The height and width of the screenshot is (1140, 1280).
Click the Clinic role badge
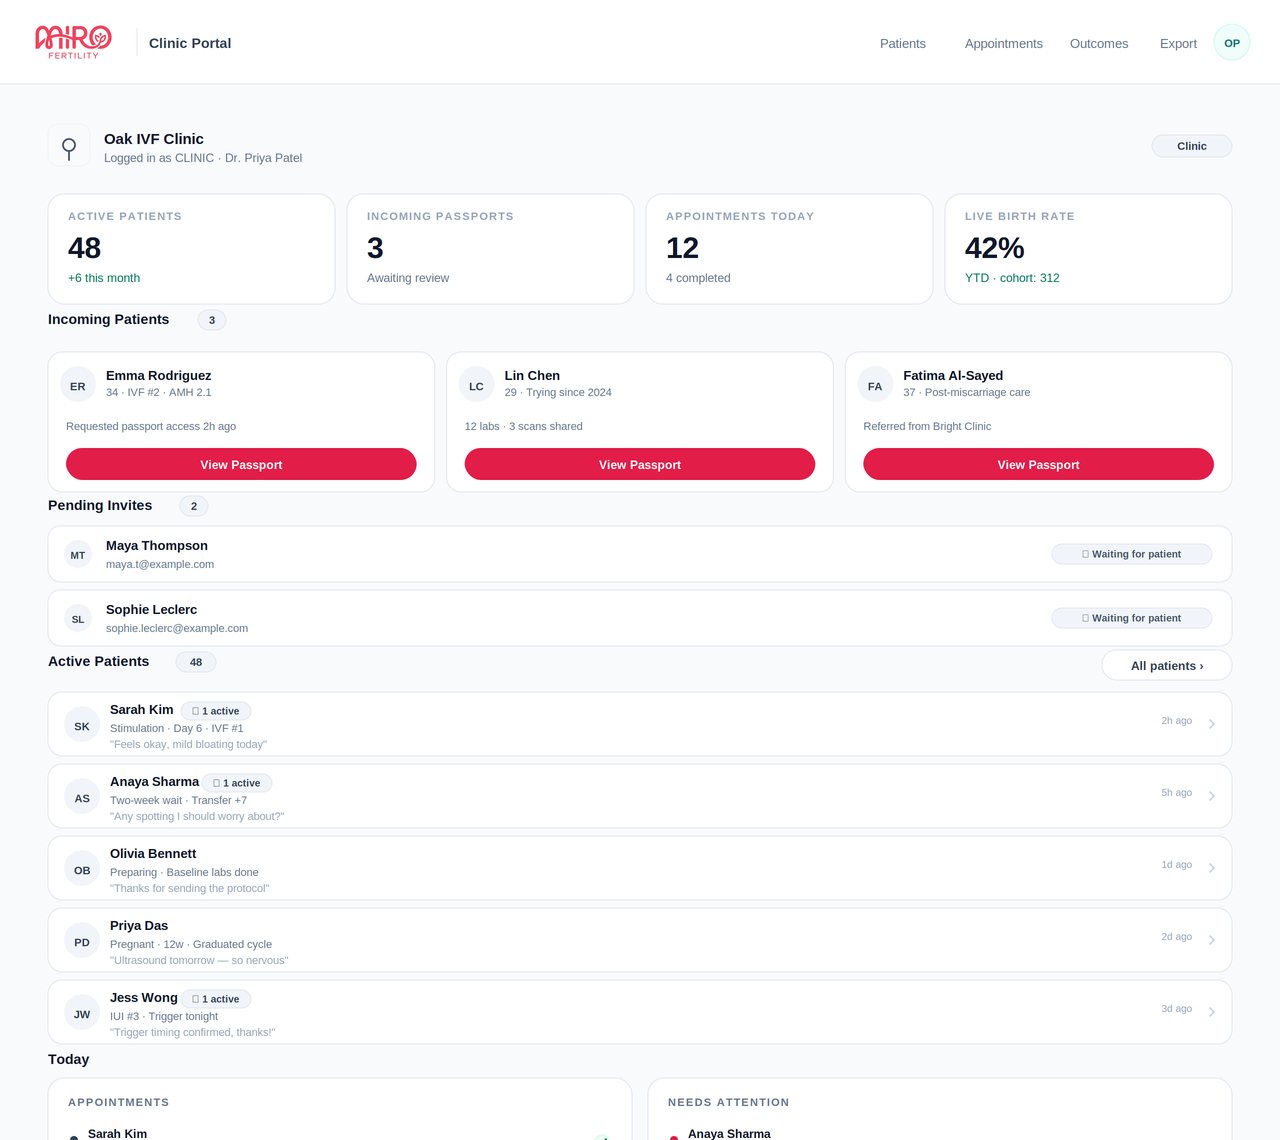tap(1192, 146)
